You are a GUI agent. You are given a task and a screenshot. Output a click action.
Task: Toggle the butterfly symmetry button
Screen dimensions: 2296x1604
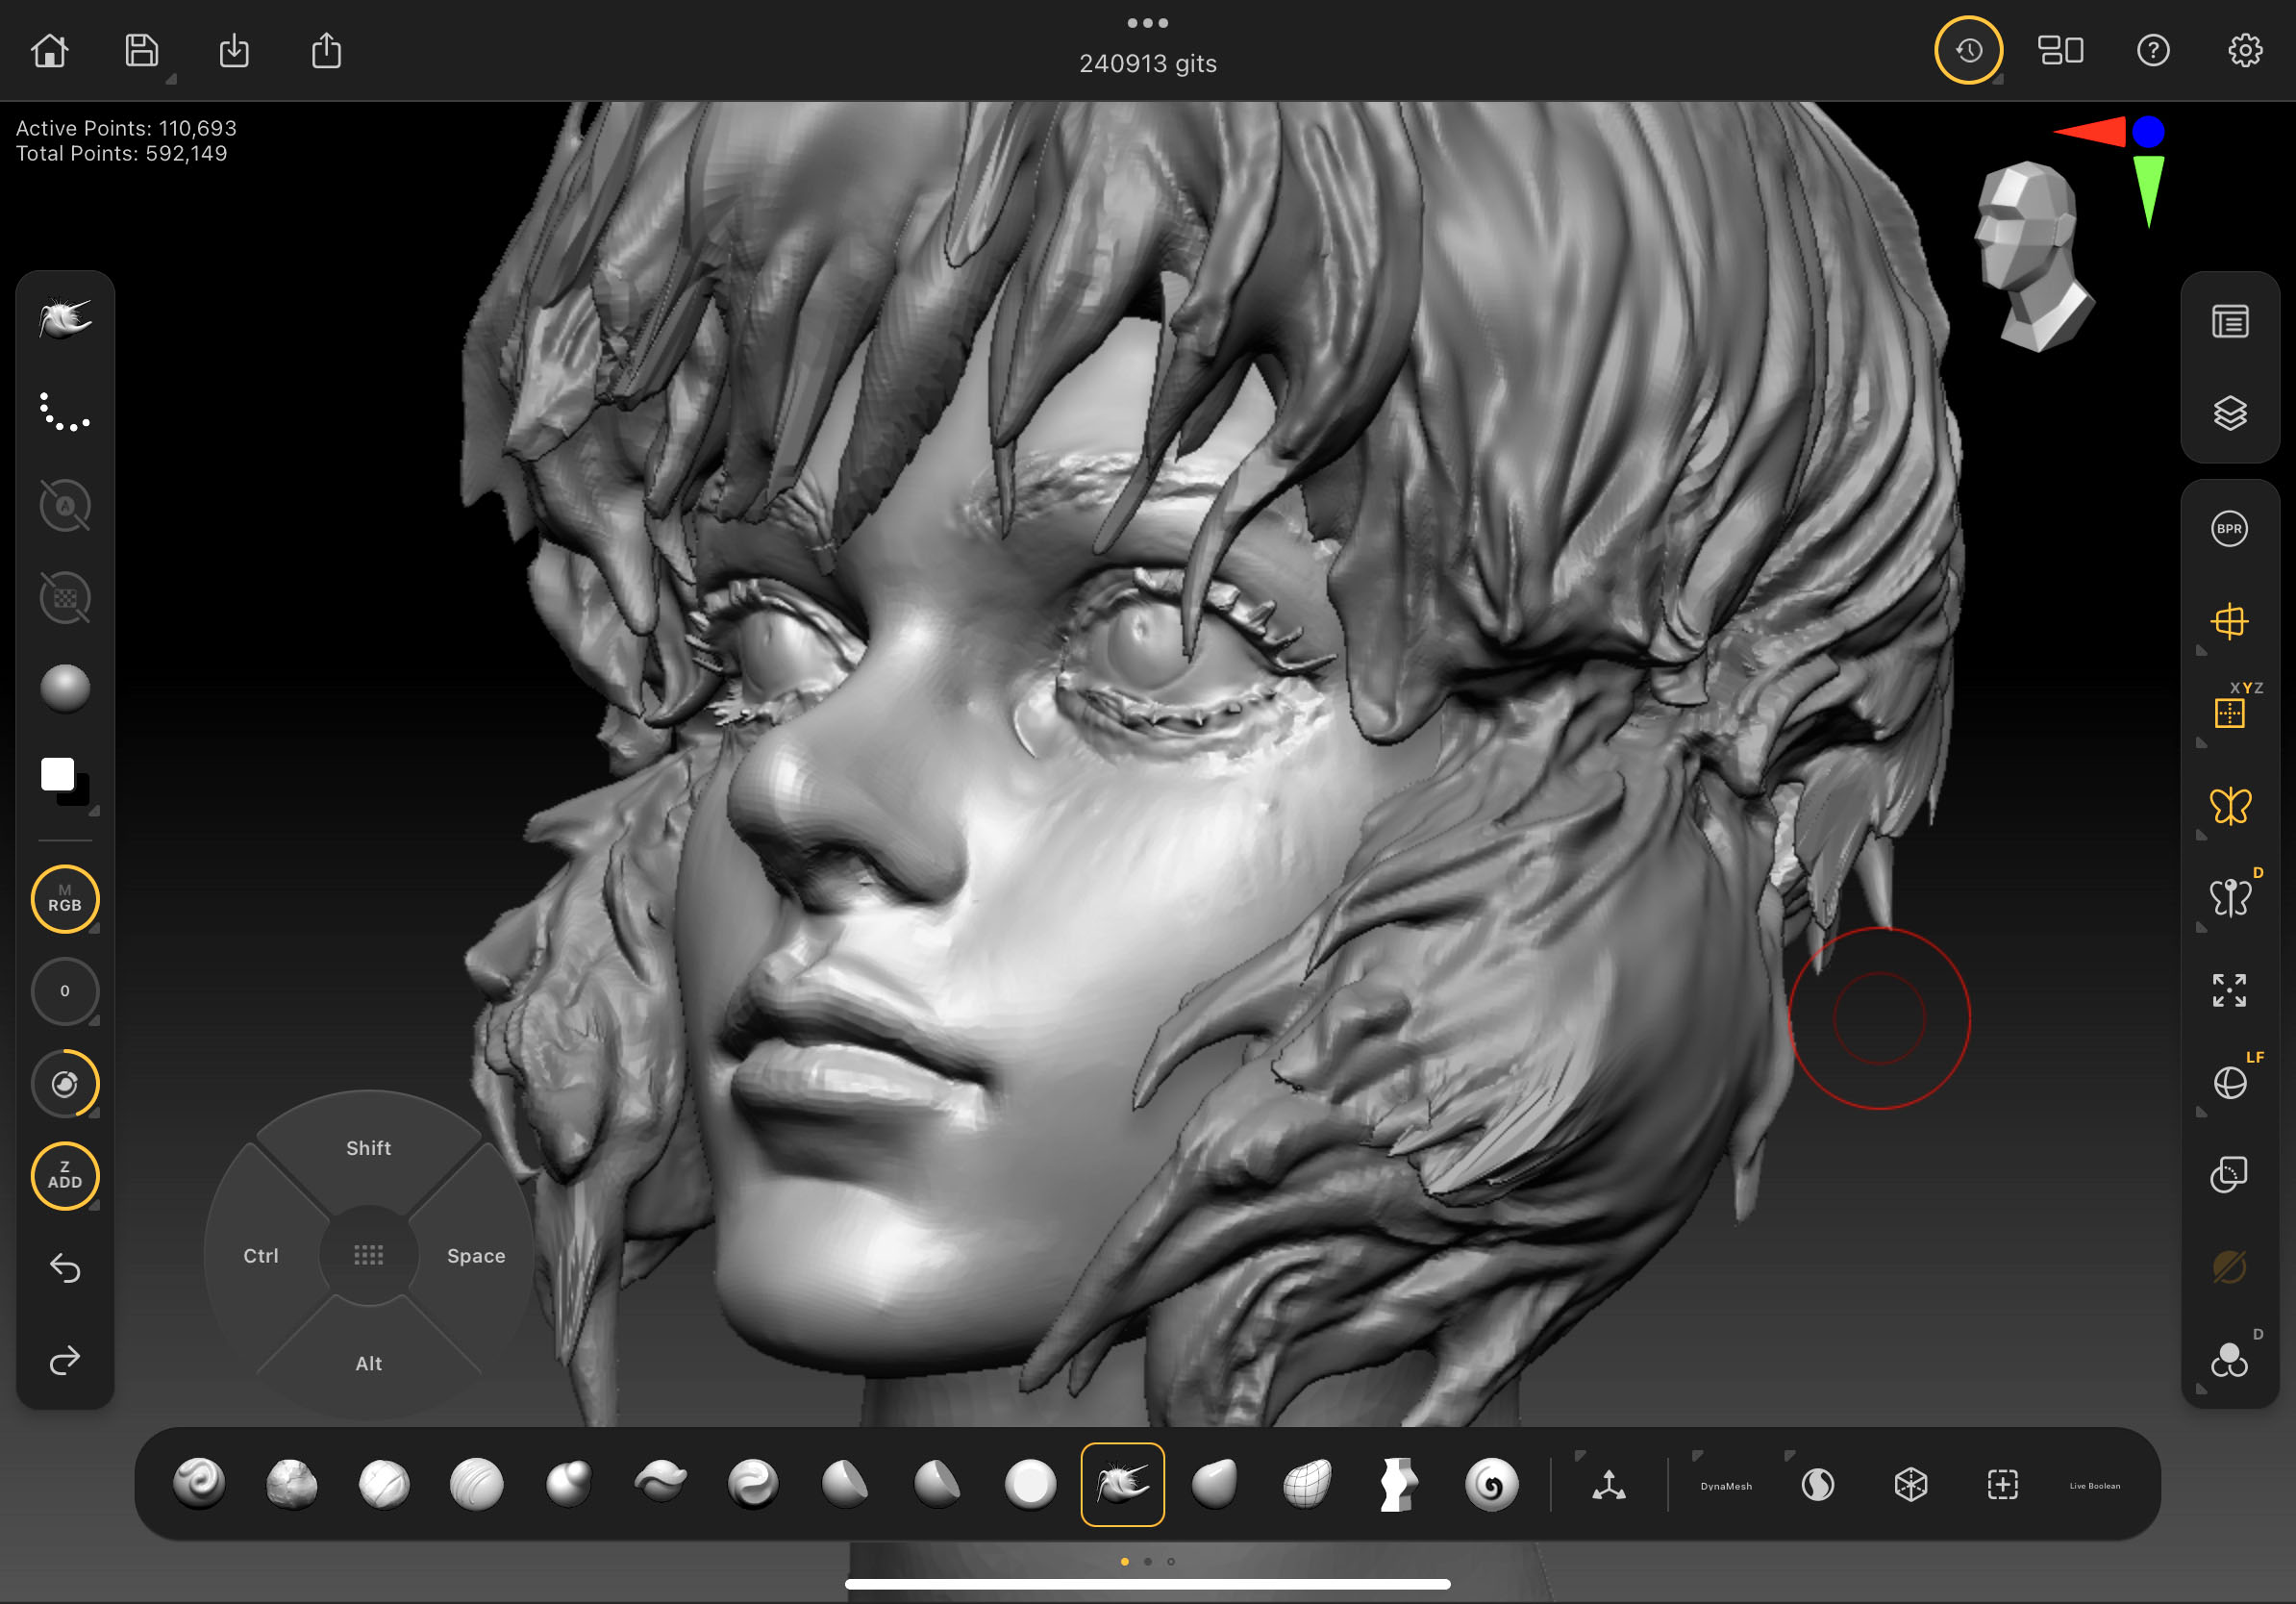pos(2229,806)
